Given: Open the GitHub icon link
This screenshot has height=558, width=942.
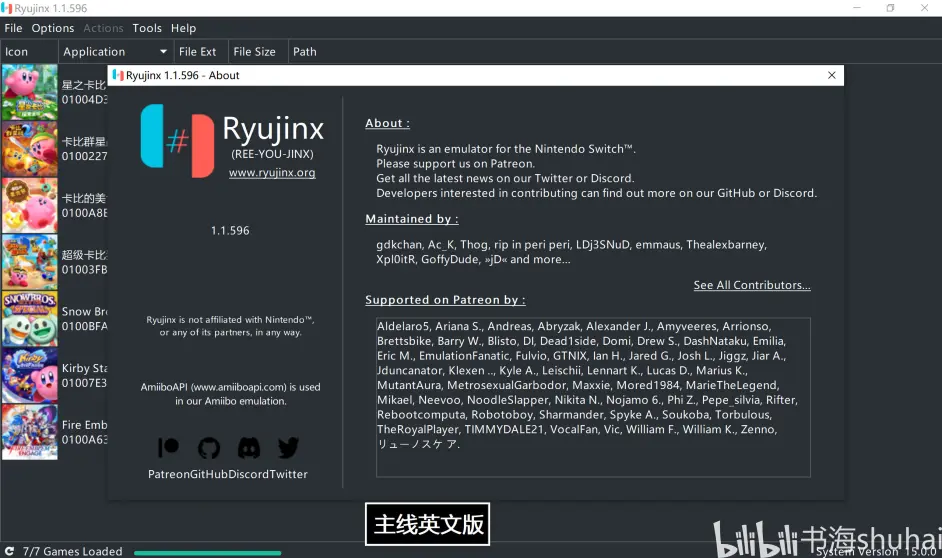Looking at the screenshot, I should [208, 447].
